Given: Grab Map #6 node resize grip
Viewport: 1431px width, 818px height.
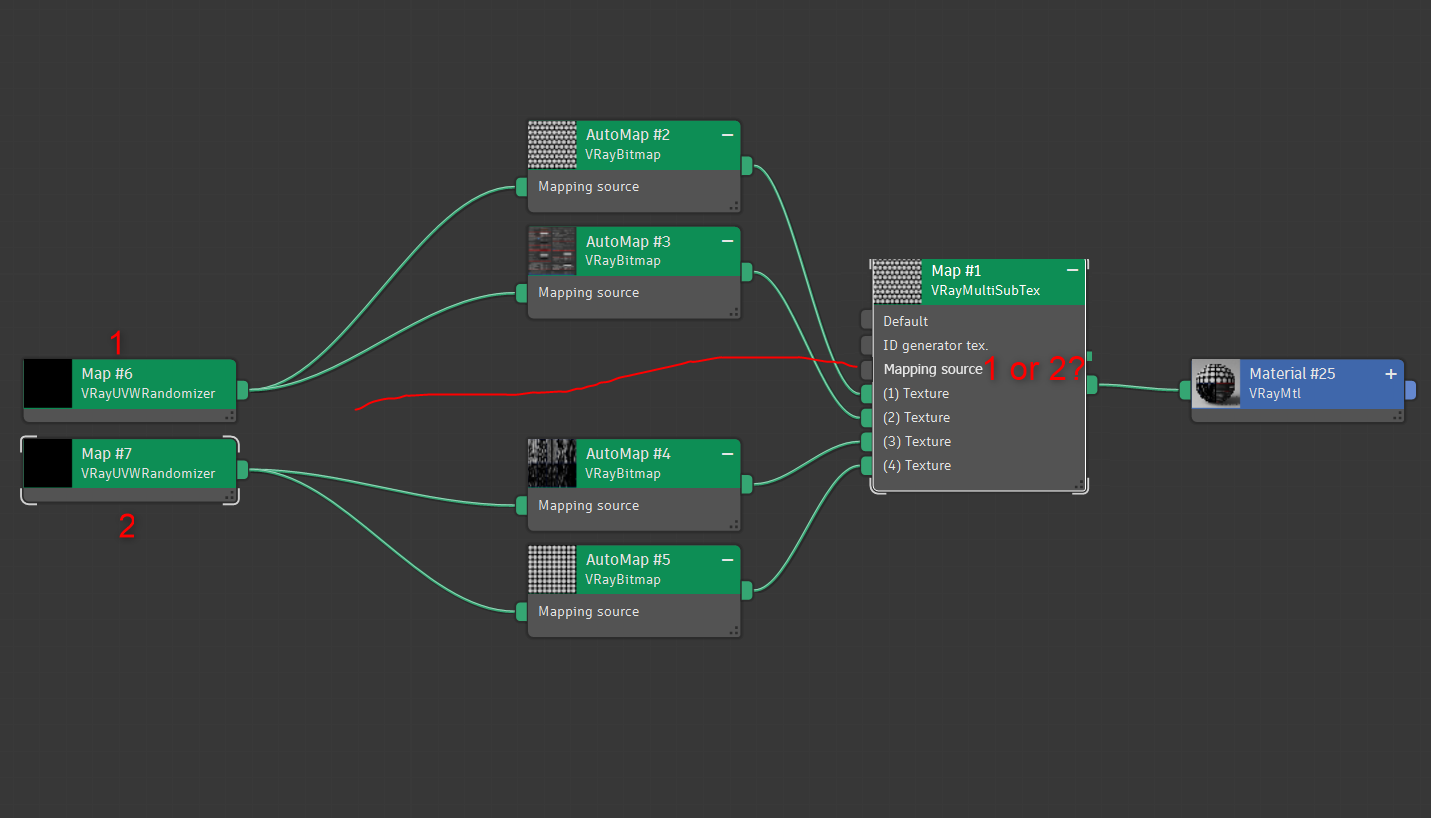Looking at the screenshot, I should click(x=230, y=416).
